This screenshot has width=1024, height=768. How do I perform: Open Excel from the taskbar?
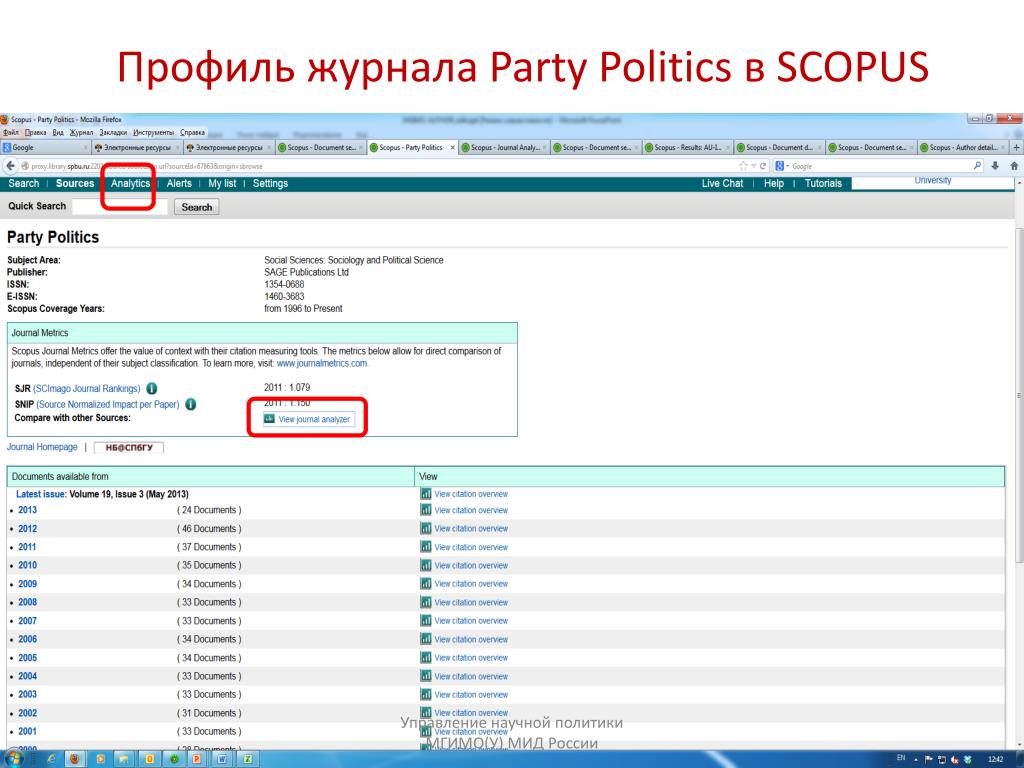coord(248,759)
